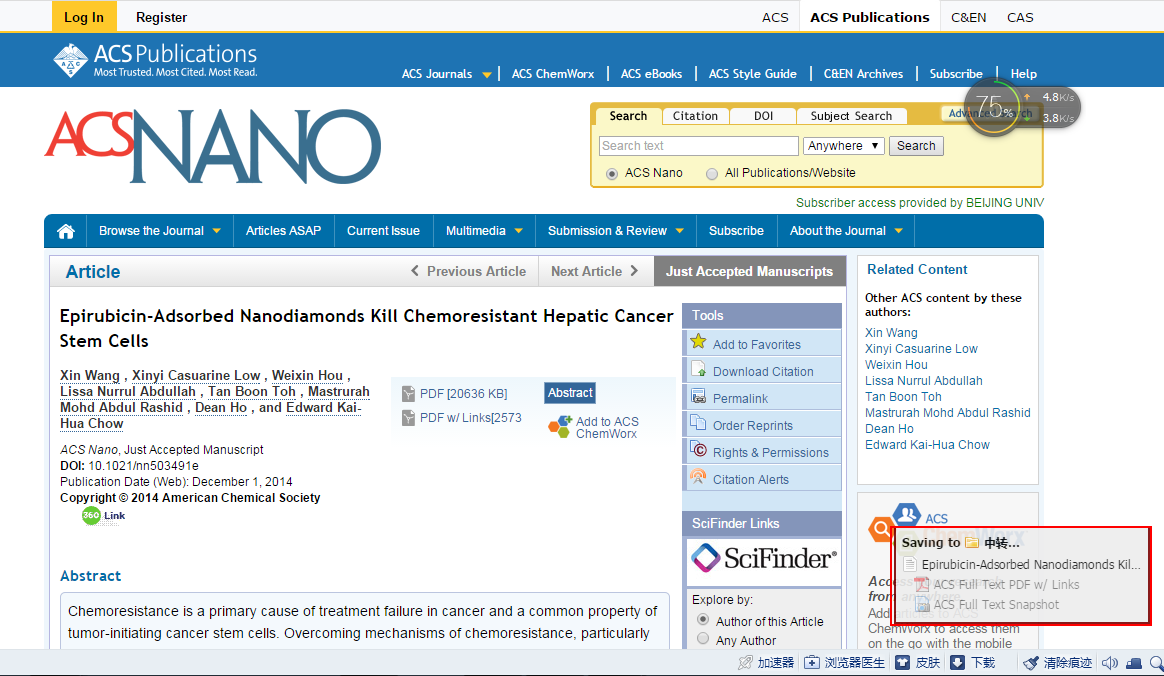
Task: Click the 浏览器医生 first-aid icon
Action: 812,663
